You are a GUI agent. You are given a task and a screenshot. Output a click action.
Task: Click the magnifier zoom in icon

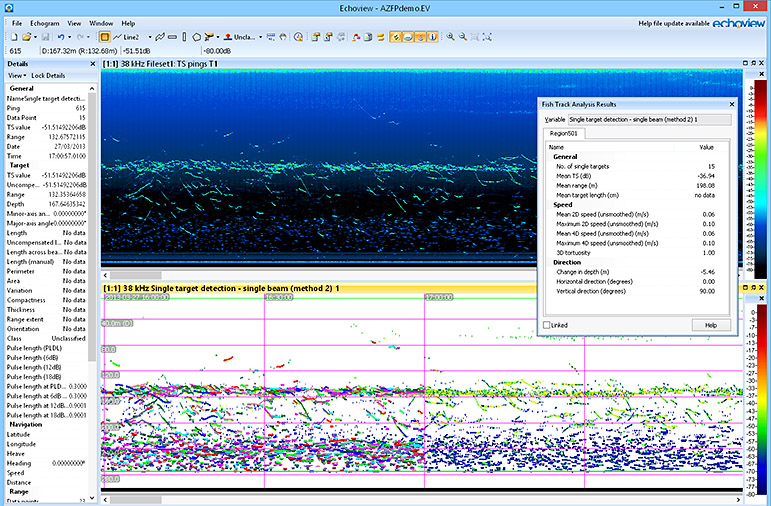coord(450,37)
